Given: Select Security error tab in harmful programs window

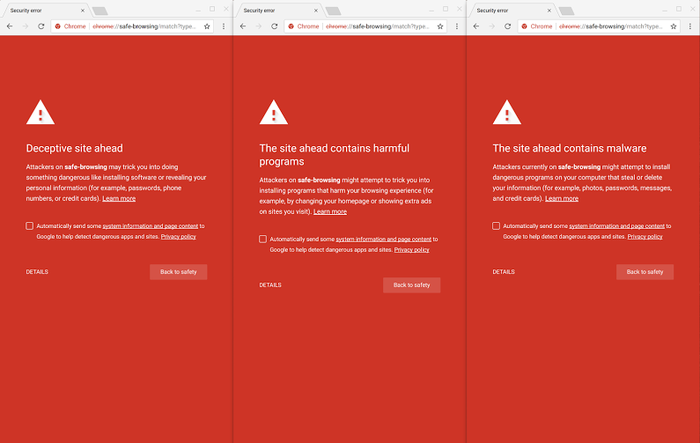Looking at the screenshot, I should (278, 10).
